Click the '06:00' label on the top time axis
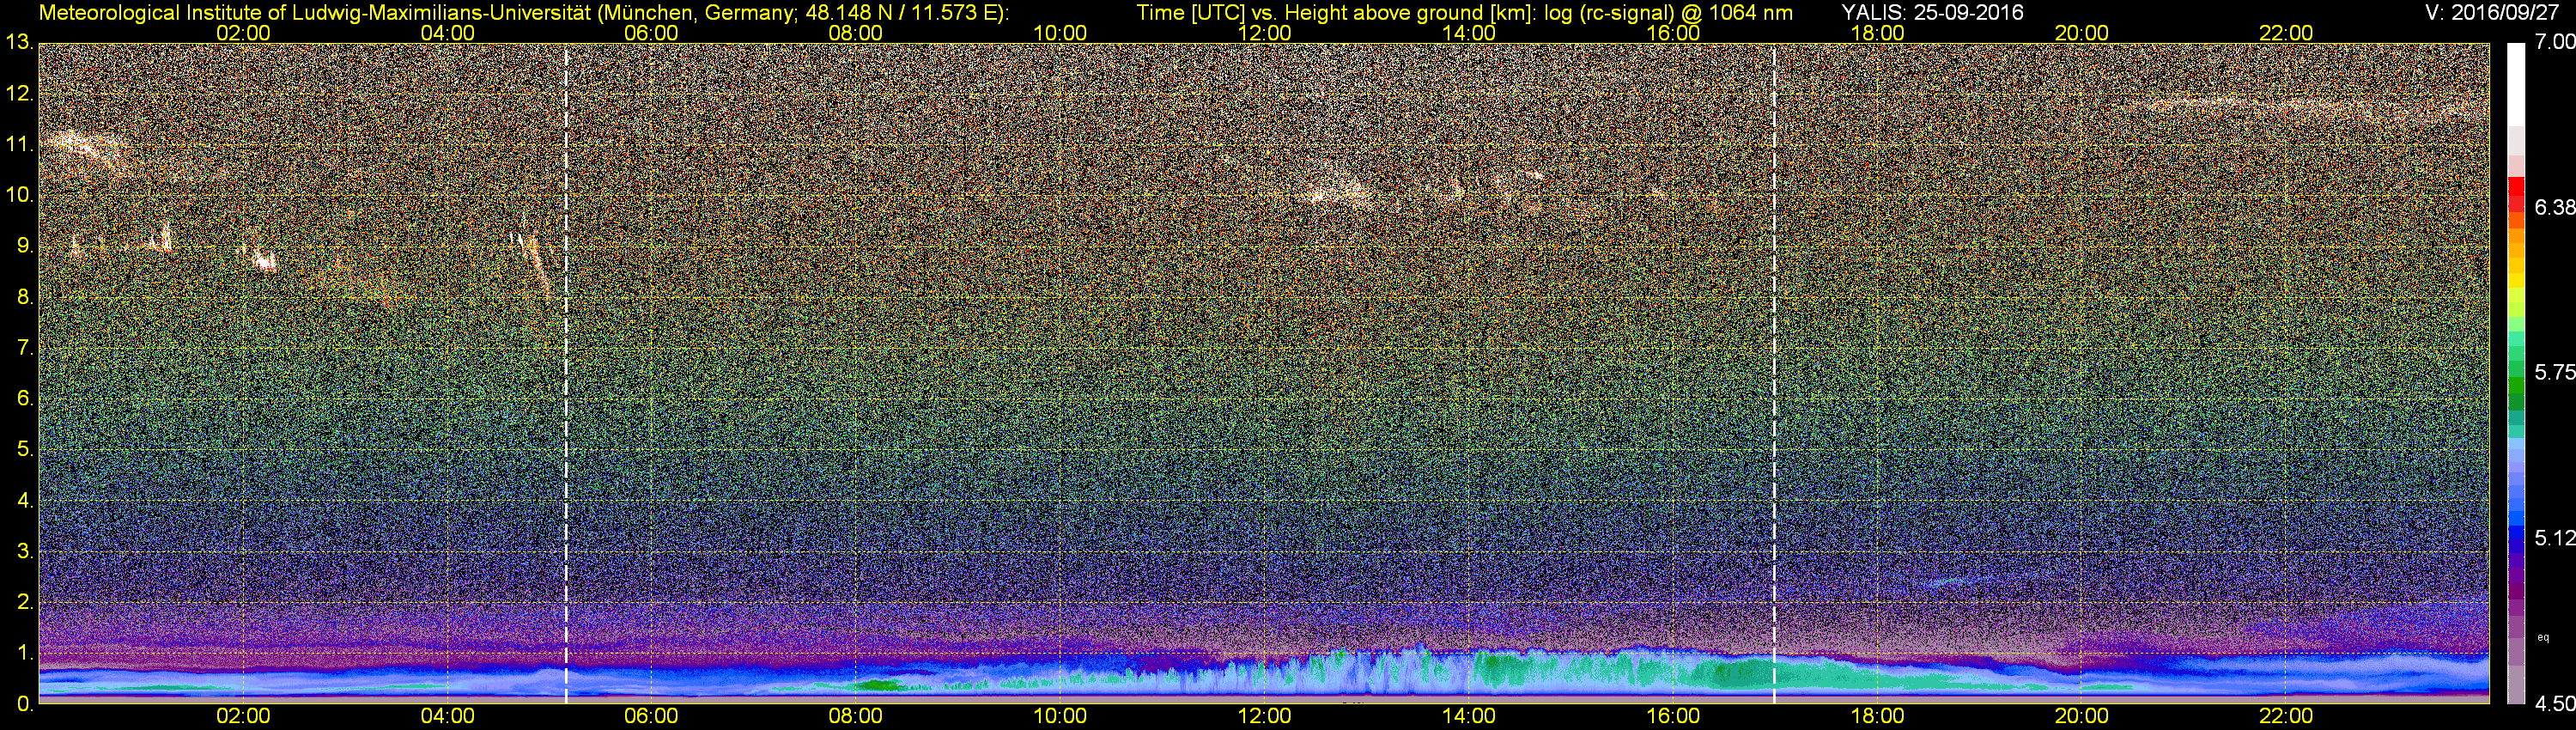The height and width of the screenshot is (730, 2576). (x=651, y=33)
